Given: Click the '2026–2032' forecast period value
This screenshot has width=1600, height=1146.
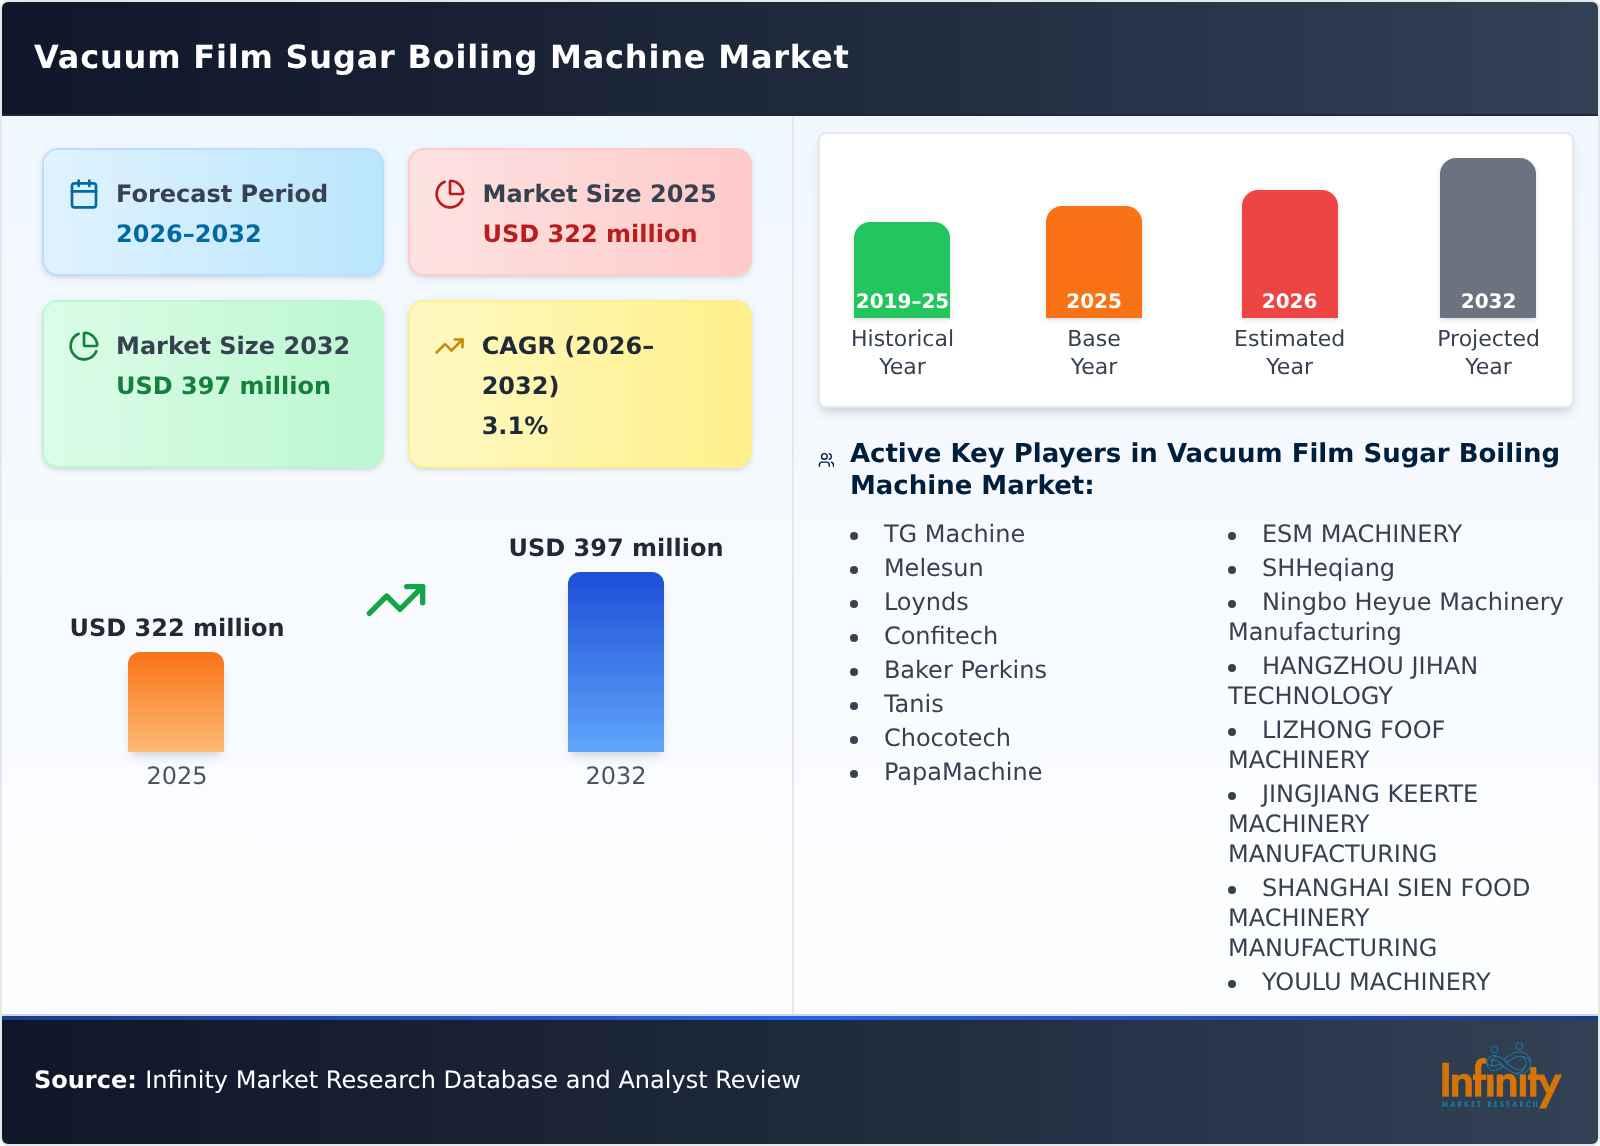Looking at the screenshot, I should [x=189, y=234].
